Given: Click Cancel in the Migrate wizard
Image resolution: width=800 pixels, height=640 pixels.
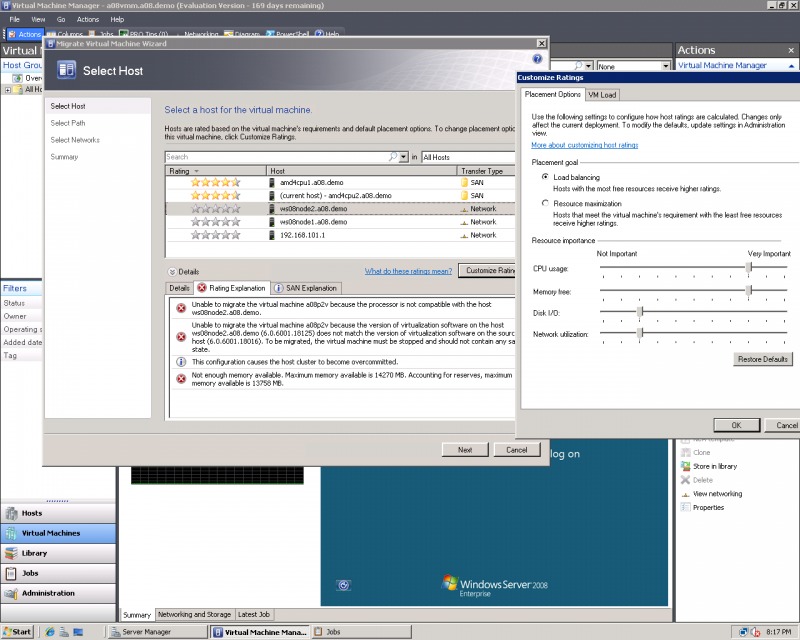Looking at the screenshot, I should [x=517, y=450].
